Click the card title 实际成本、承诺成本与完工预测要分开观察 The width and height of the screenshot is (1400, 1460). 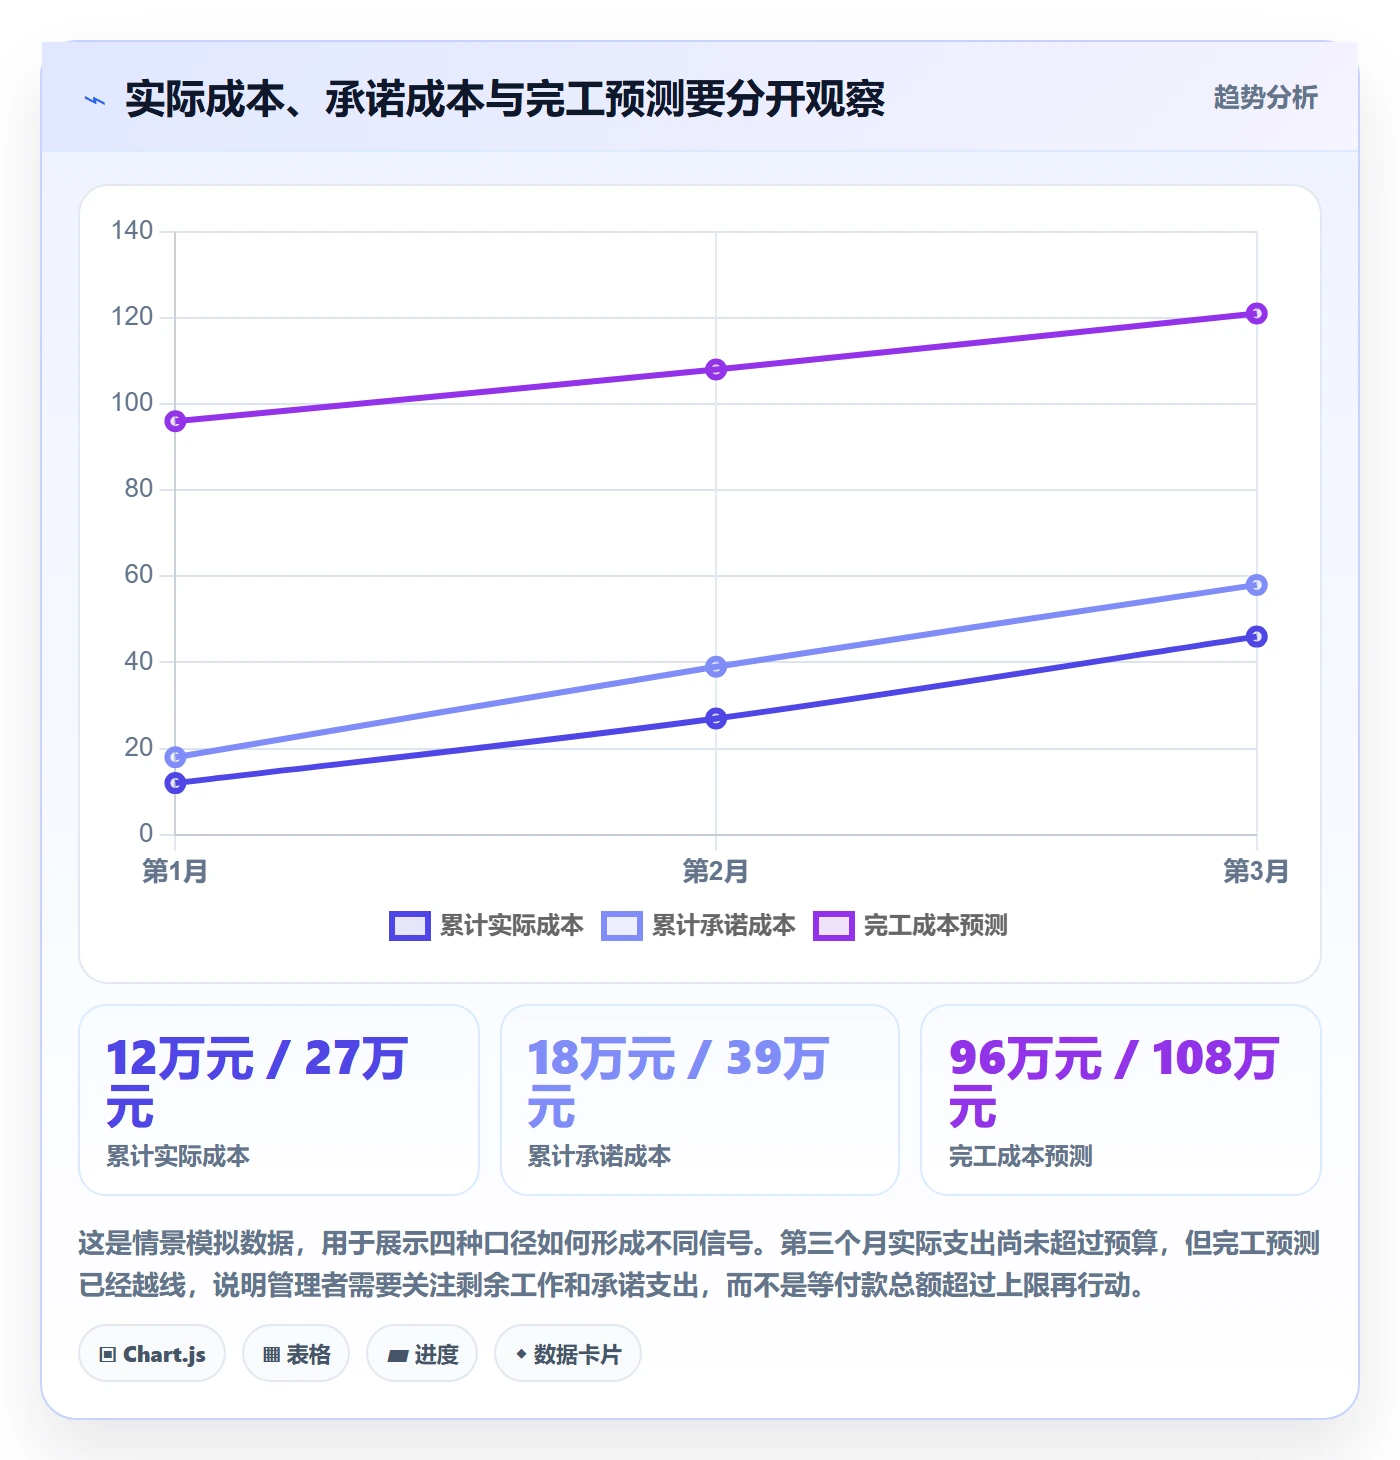[505, 99]
